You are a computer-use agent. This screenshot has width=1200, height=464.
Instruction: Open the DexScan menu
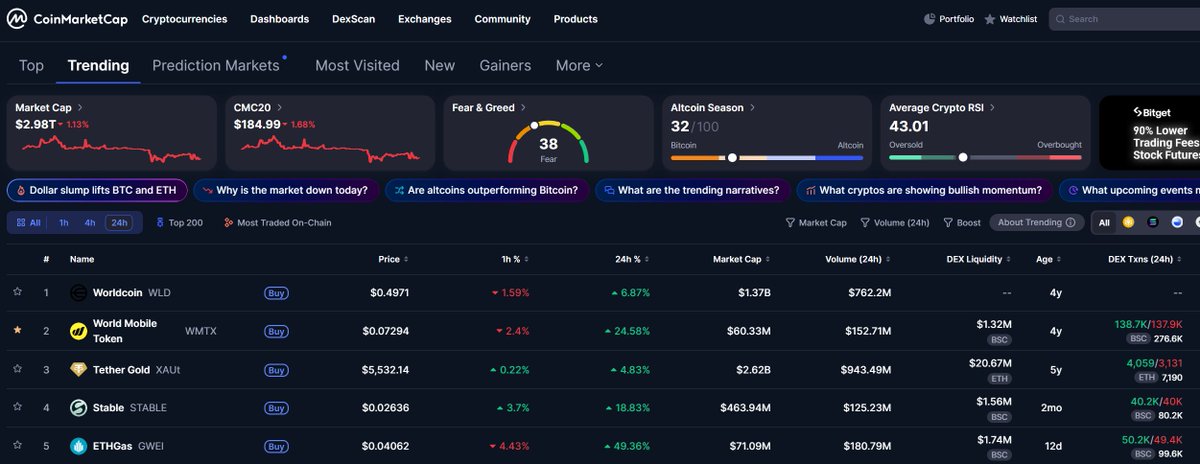pos(353,19)
